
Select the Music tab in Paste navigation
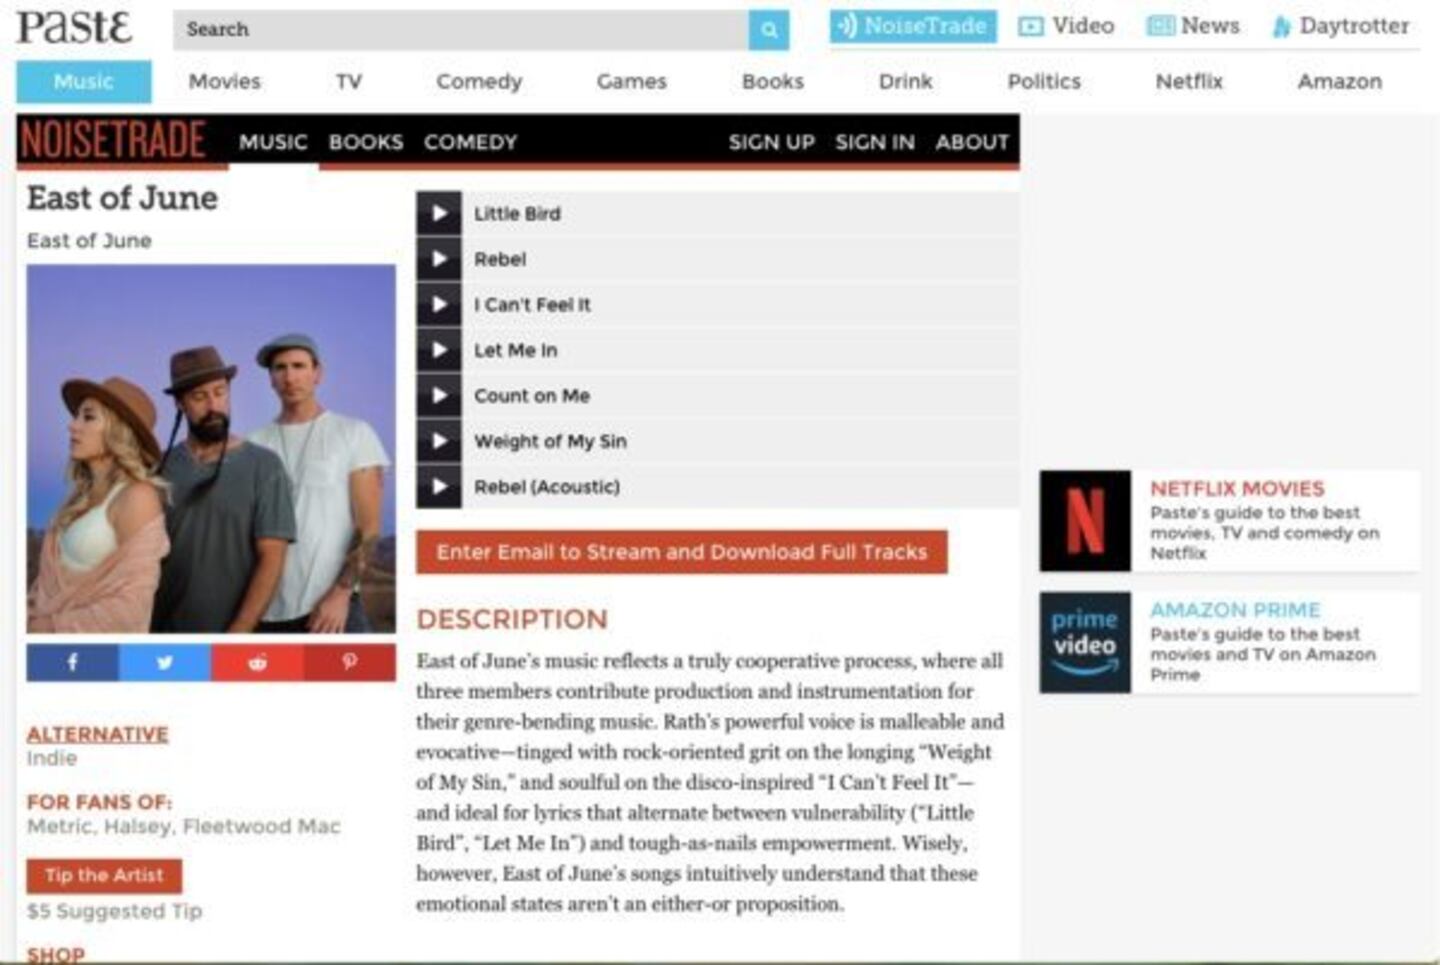[x=84, y=82]
